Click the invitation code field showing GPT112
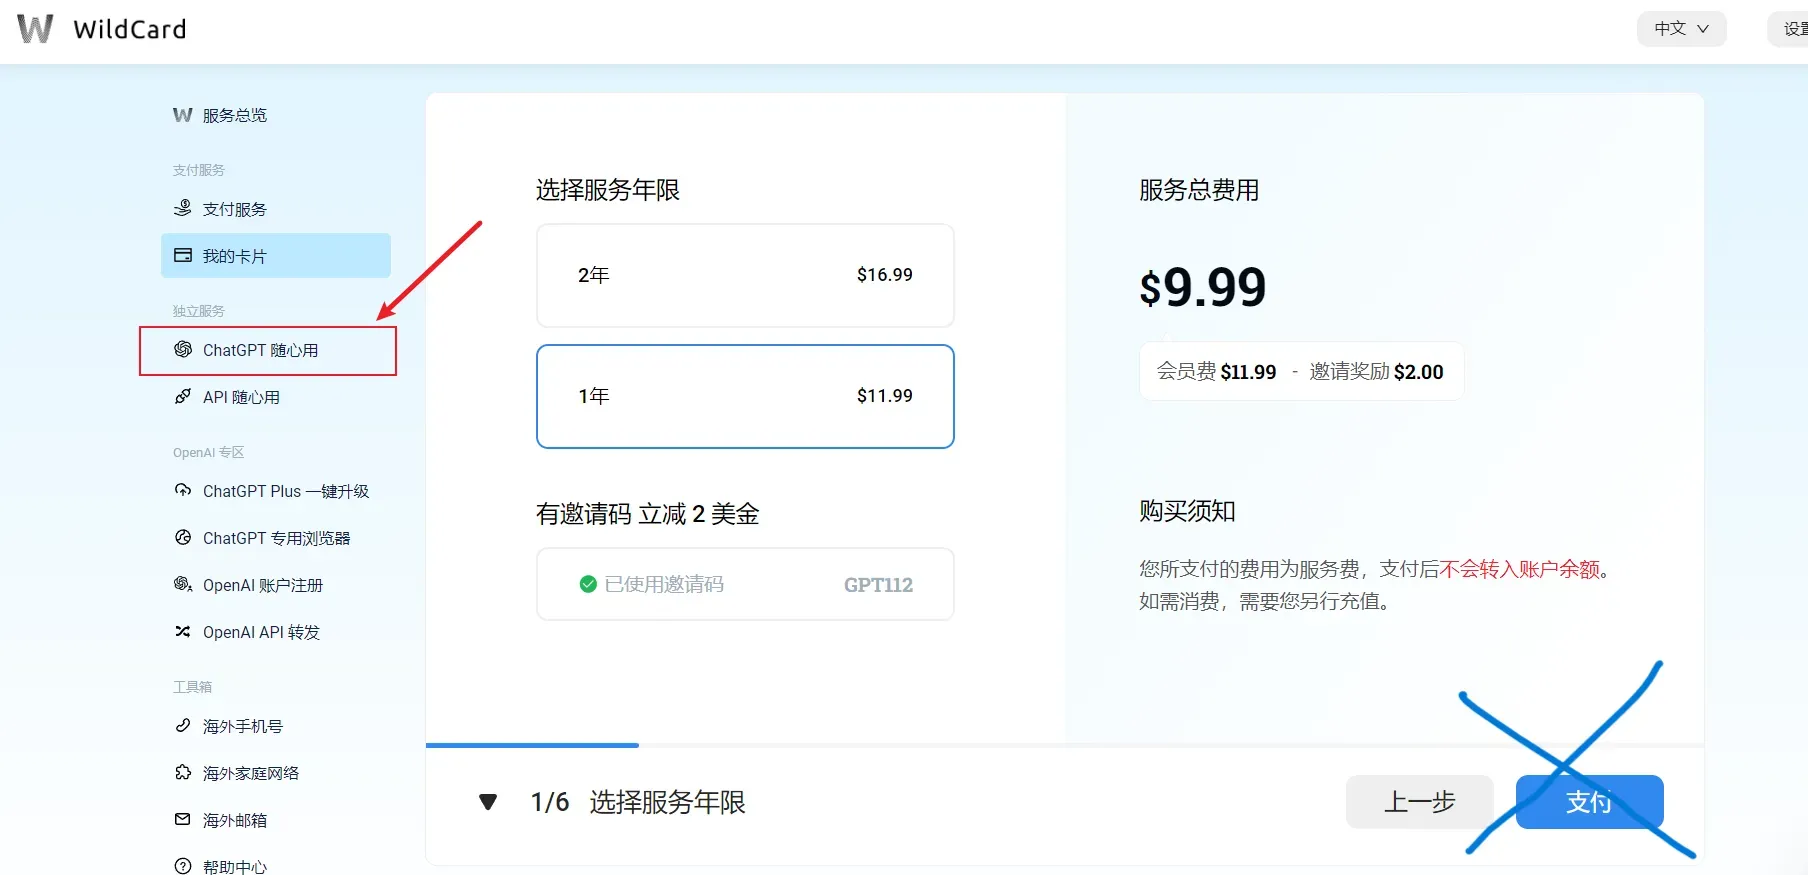This screenshot has width=1808, height=875. 745,584
